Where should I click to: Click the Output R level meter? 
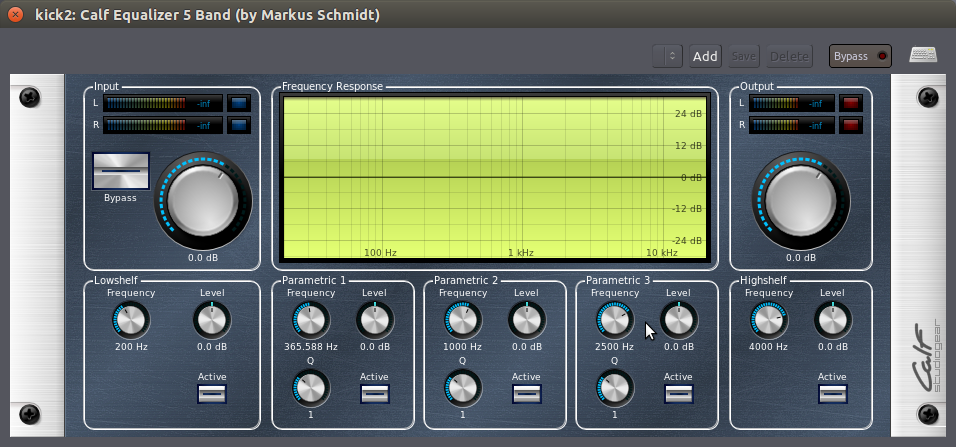click(x=791, y=126)
